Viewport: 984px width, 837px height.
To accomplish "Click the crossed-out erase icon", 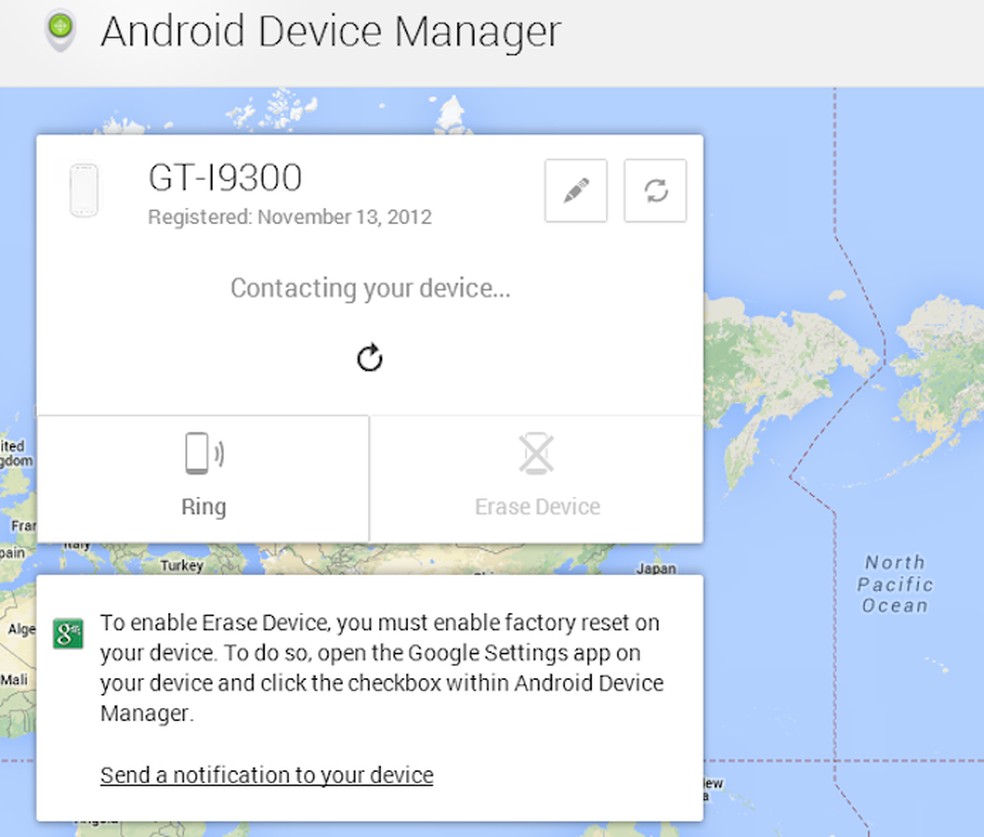I will pos(536,452).
